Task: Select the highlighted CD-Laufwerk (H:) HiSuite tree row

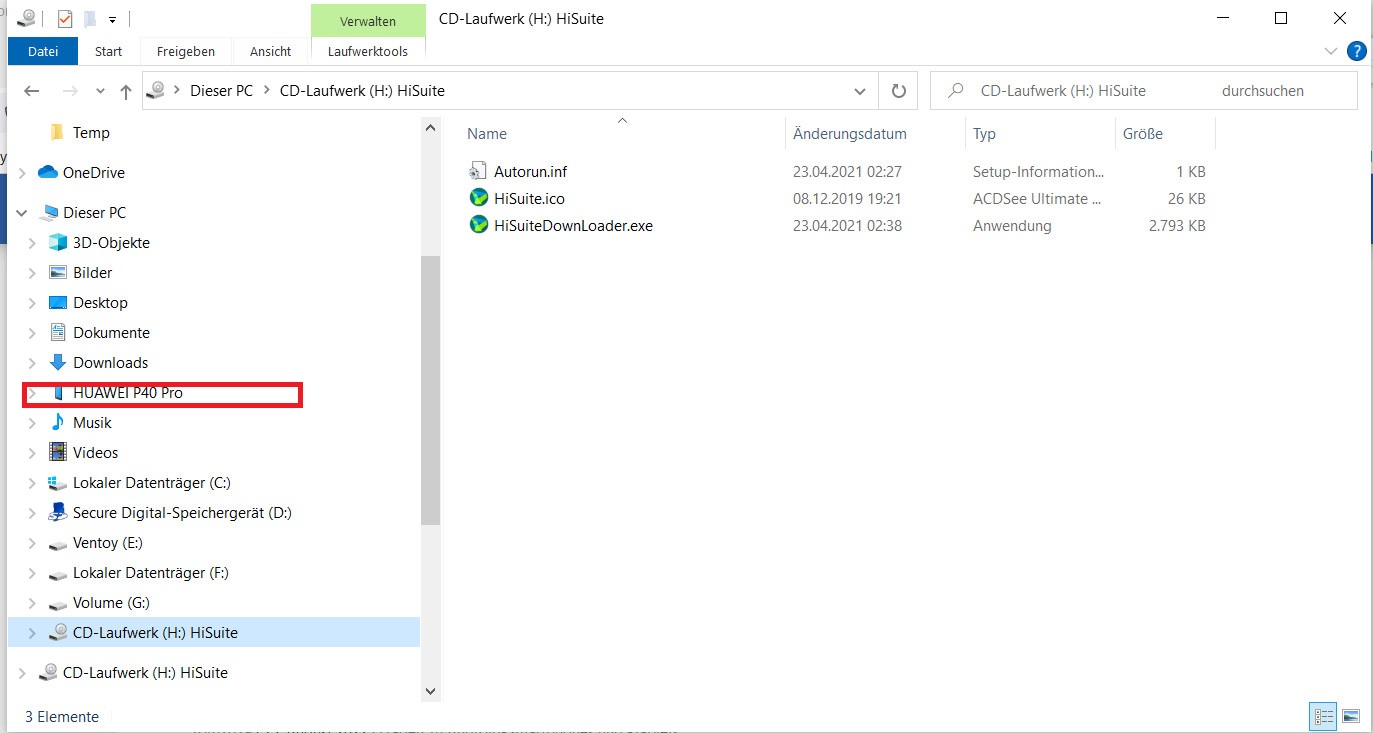Action: click(214, 633)
